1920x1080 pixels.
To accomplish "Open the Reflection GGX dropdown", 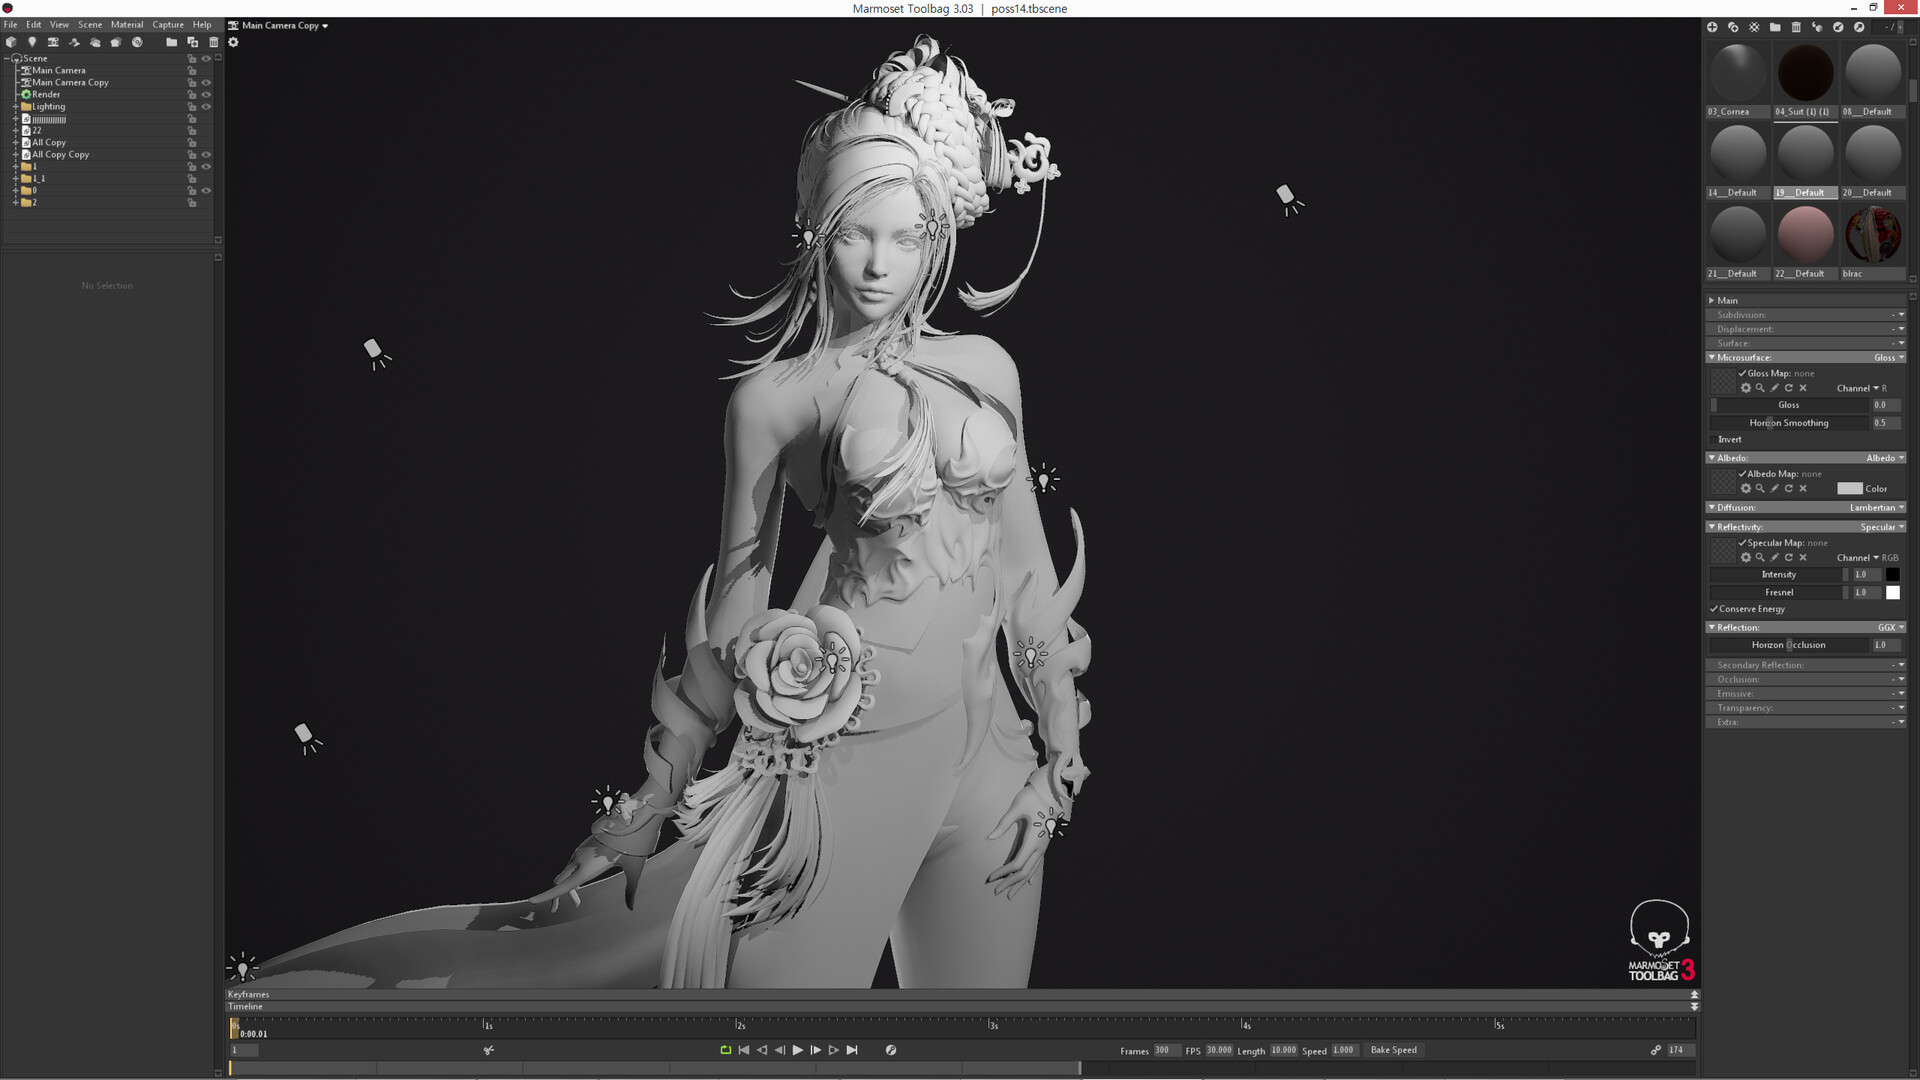I will coord(1891,628).
